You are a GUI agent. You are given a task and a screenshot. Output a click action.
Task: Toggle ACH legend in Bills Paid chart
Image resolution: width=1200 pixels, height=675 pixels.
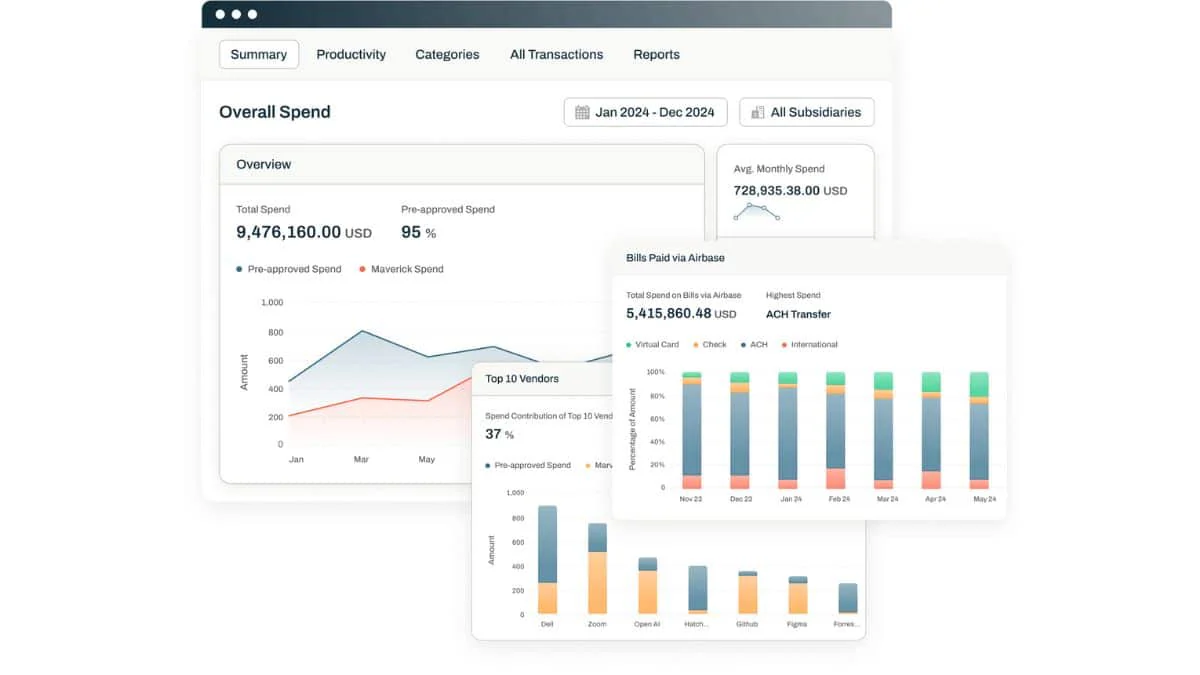click(754, 344)
